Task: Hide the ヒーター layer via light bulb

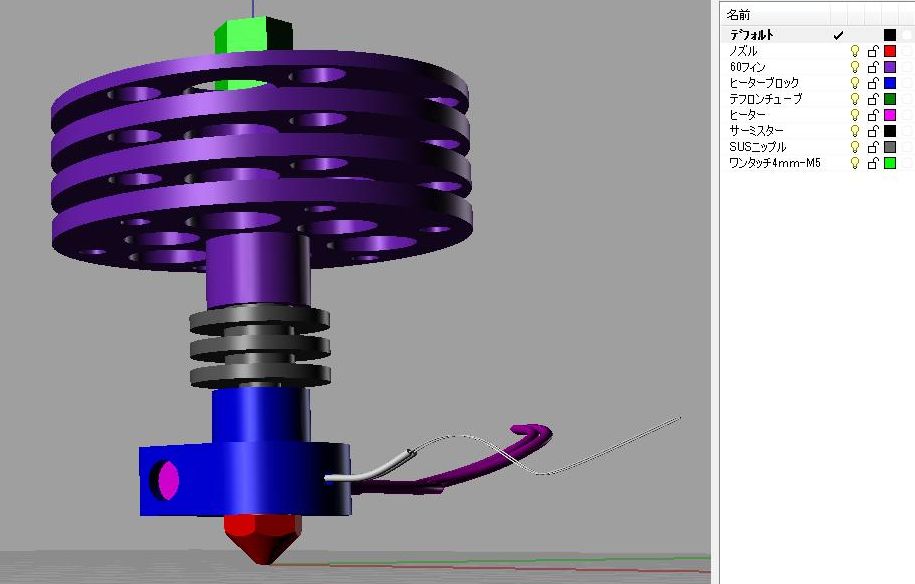Action: (855, 115)
